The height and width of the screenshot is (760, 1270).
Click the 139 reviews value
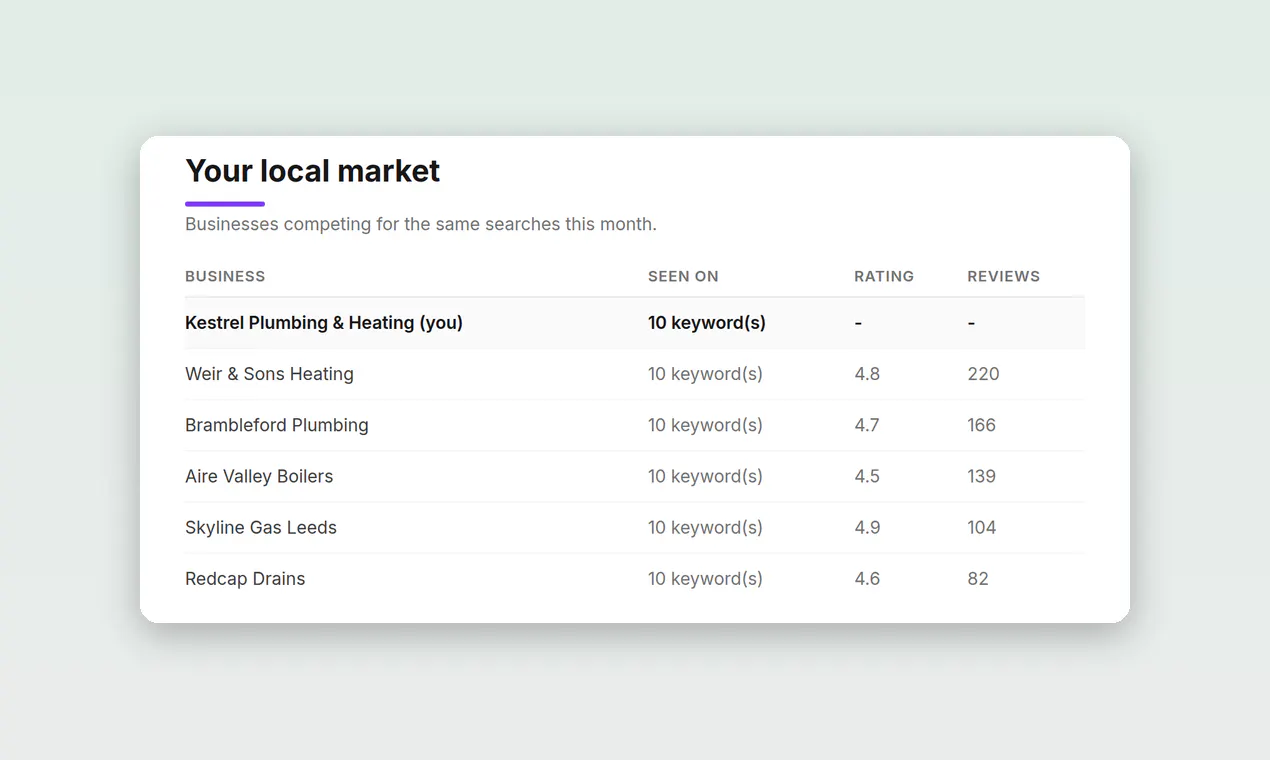tap(981, 476)
